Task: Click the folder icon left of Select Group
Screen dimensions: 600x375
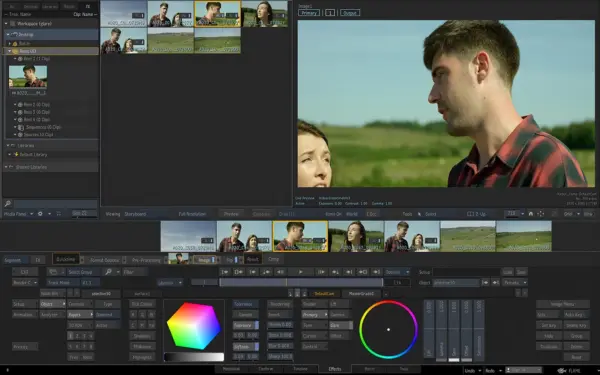Action: click(53, 272)
